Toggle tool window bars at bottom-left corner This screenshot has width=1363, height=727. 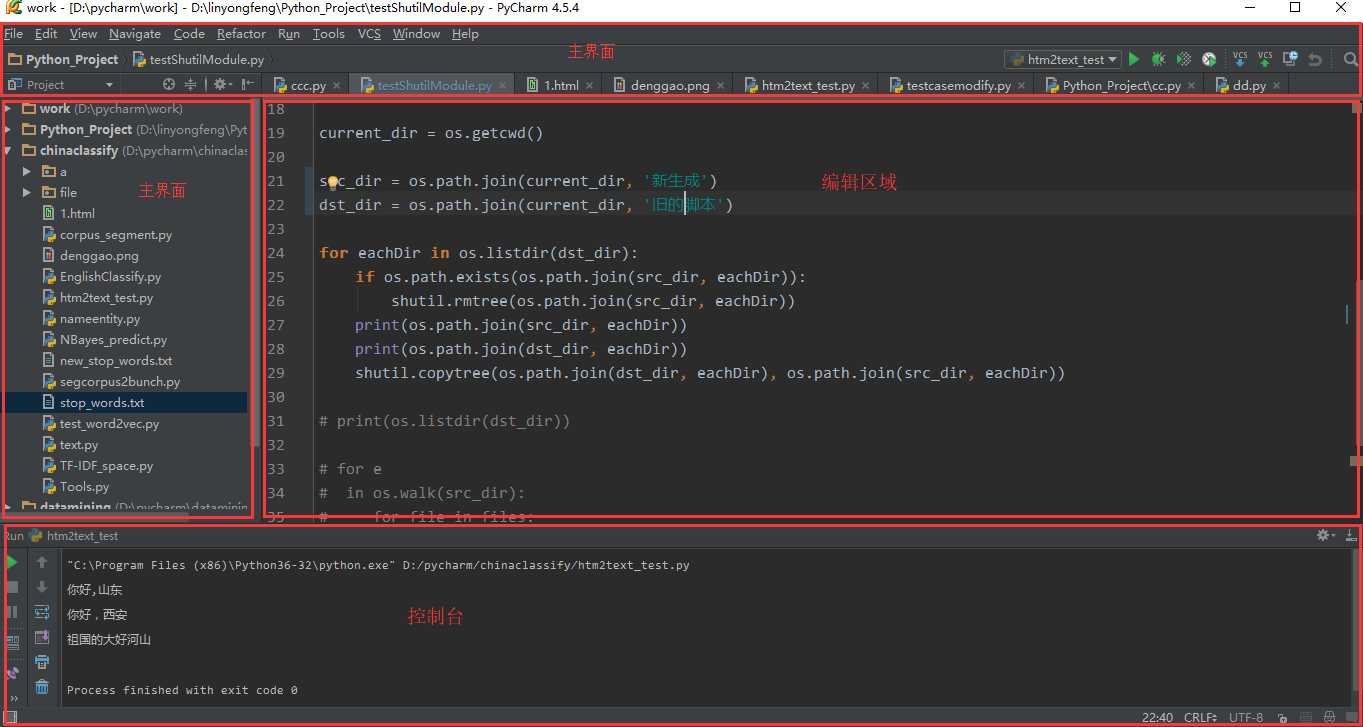10,717
